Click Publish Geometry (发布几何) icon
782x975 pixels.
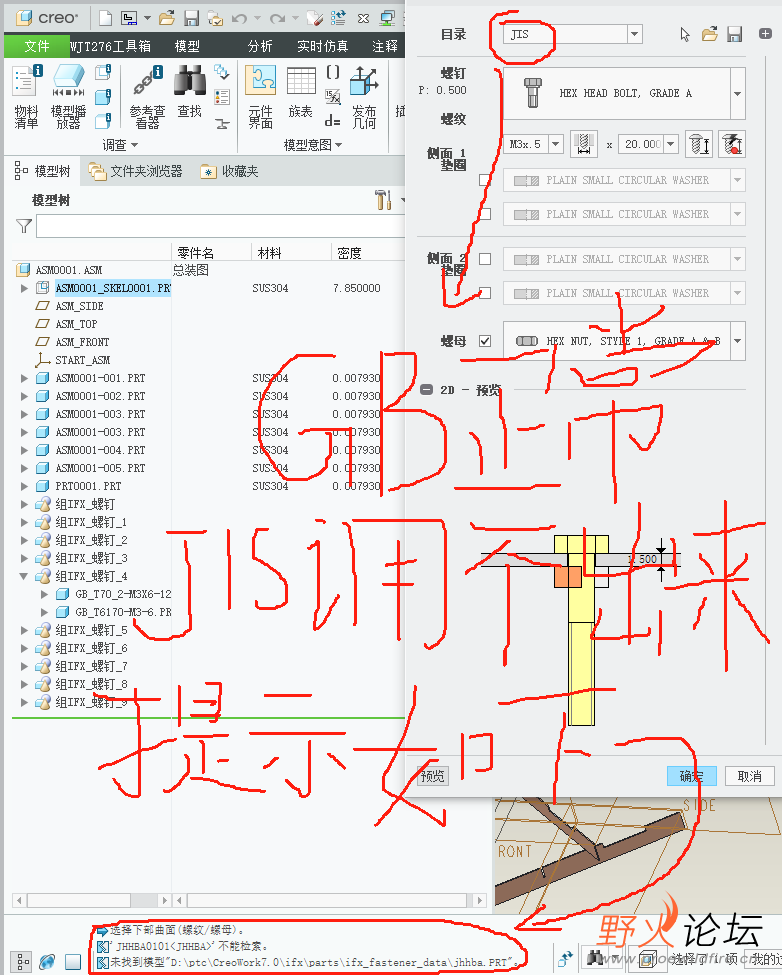pyautogui.click(x=364, y=97)
